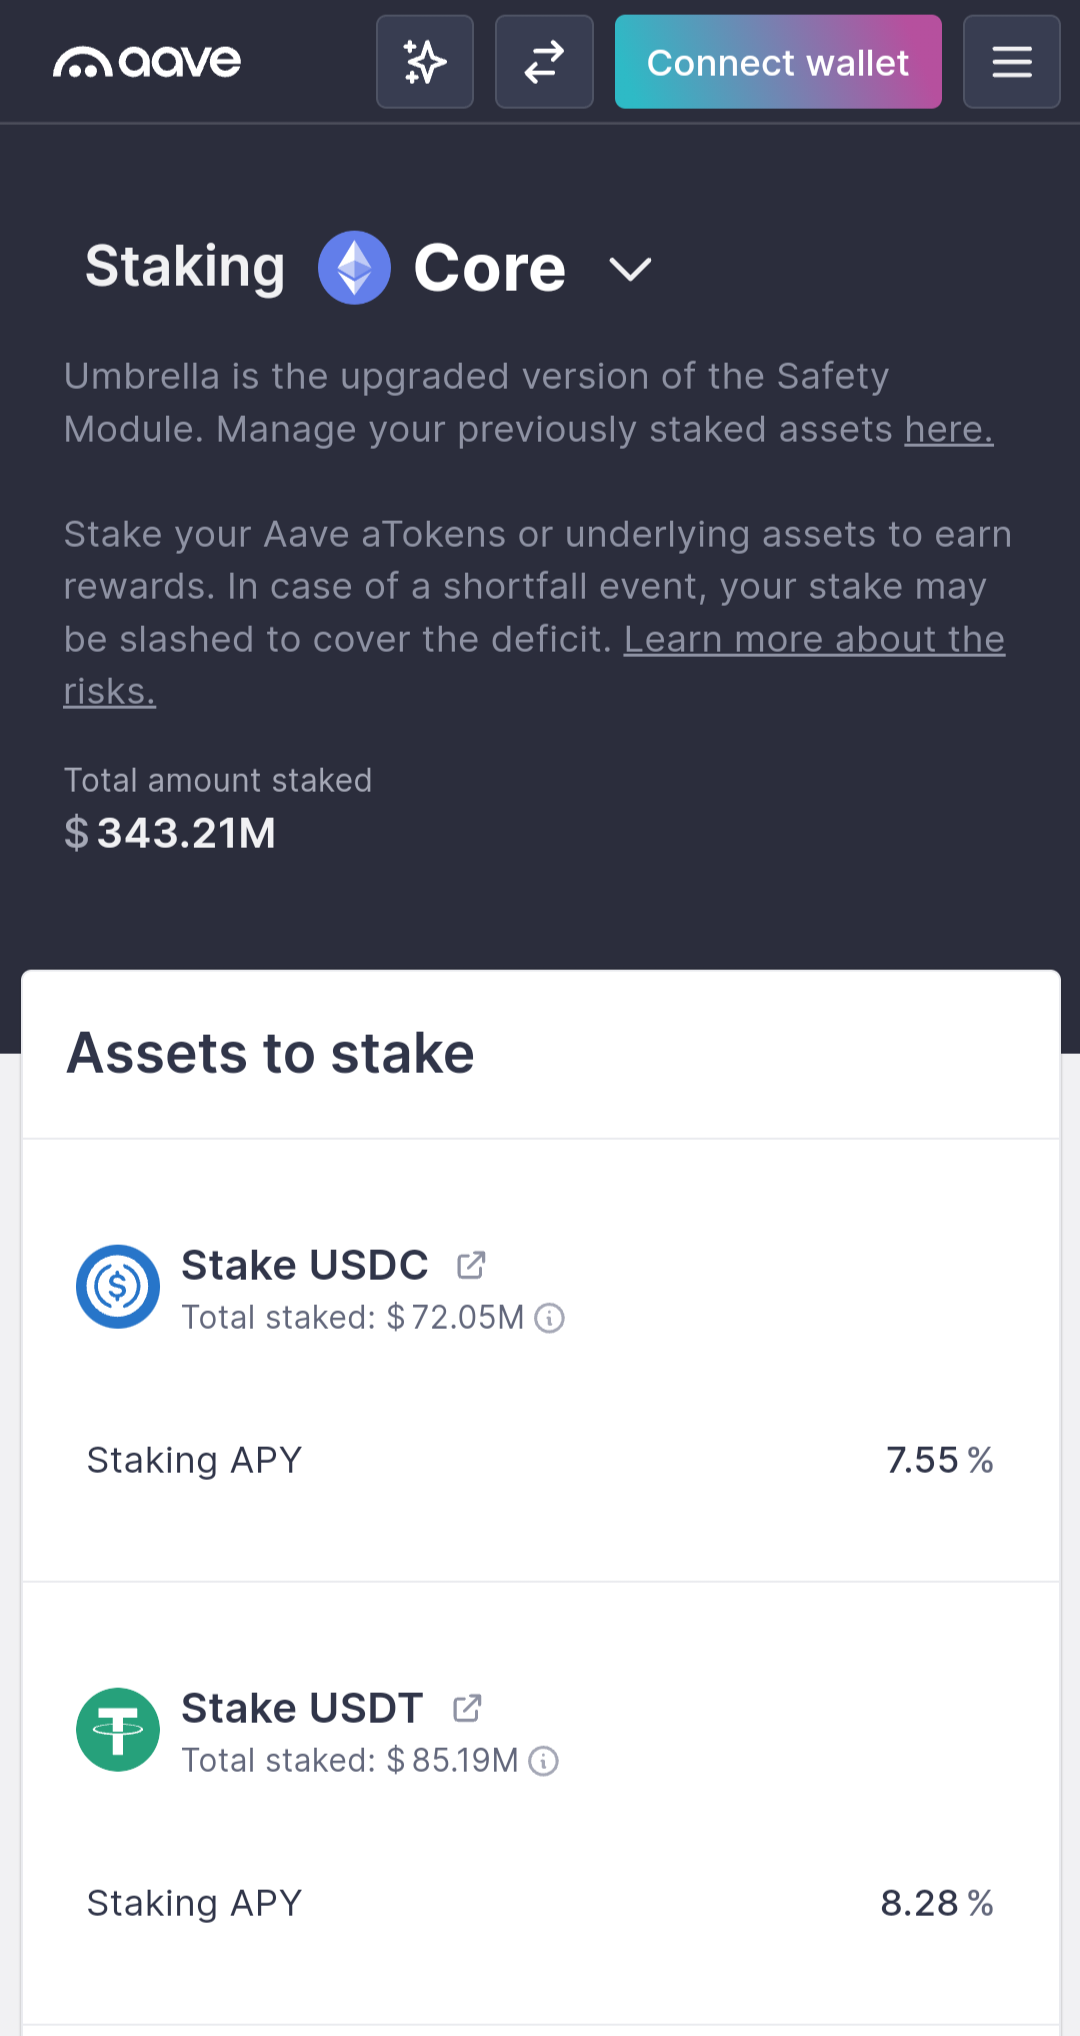Click the Aave logo
Screen dimensions: 1080x2036
(x=147, y=62)
